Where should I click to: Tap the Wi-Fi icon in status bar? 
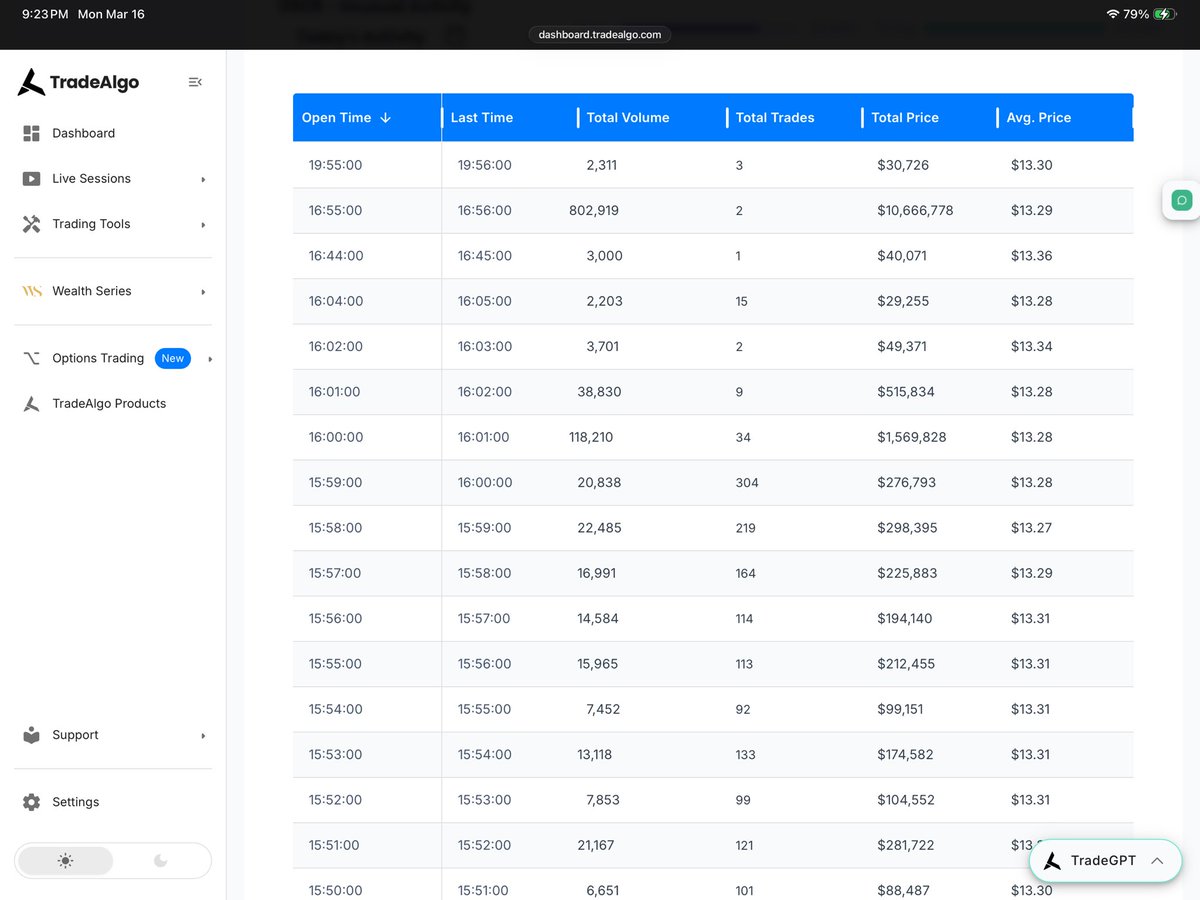click(x=1113, y=15)
